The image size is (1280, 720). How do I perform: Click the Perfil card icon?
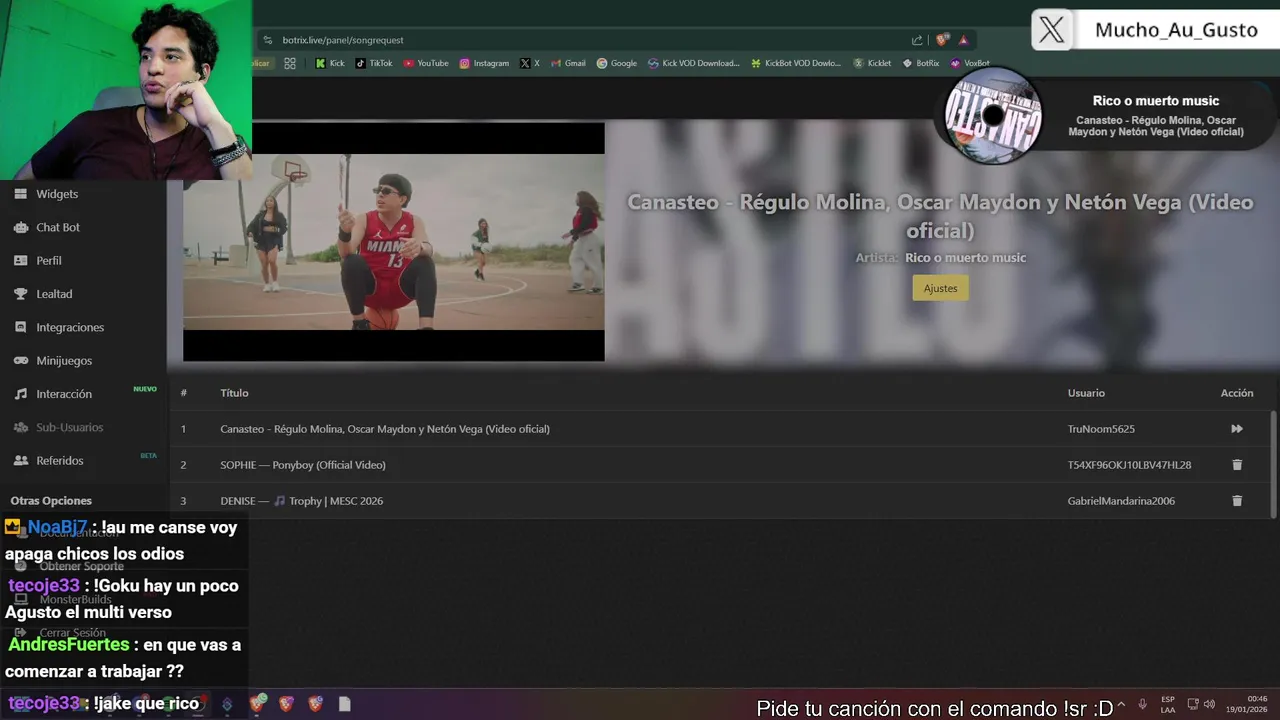[x=20, y=260]
